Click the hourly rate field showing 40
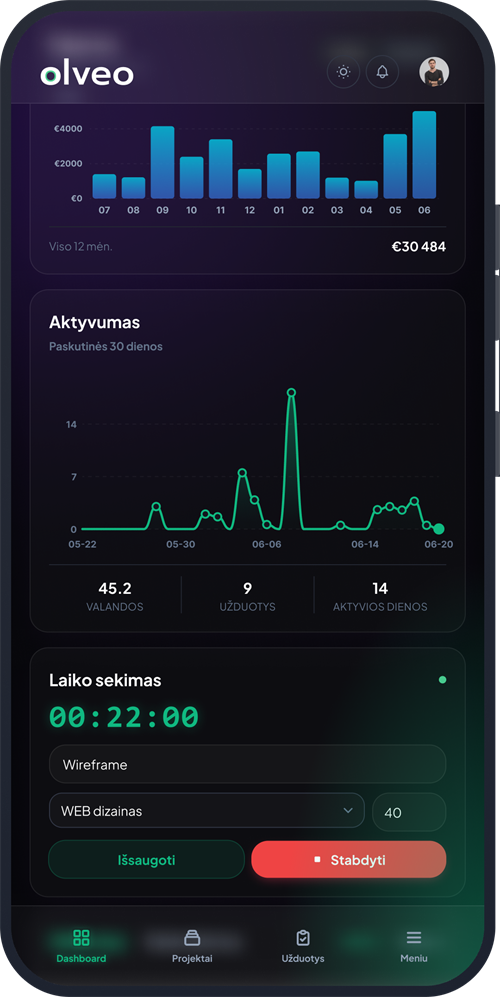The width and height of the screenshot is (500, 997). (x=409, y=812)
